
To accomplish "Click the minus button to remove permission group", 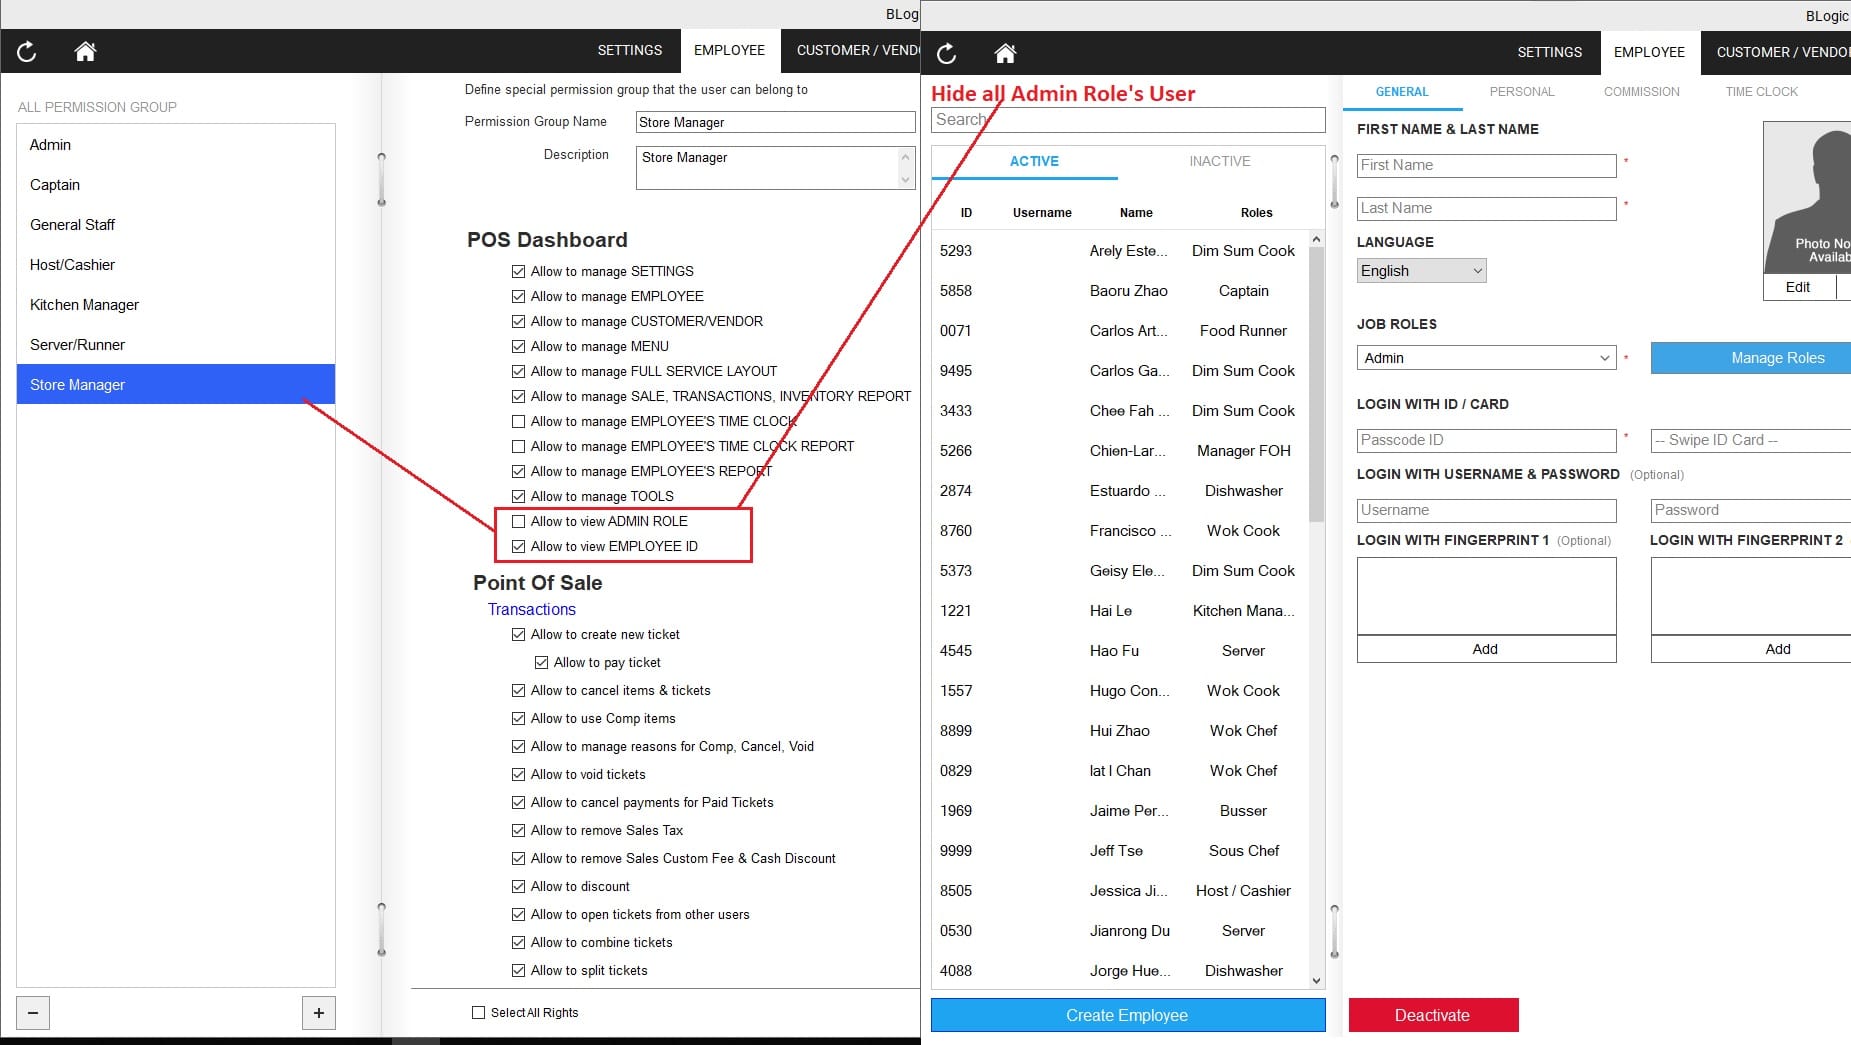I will 33,1012.
